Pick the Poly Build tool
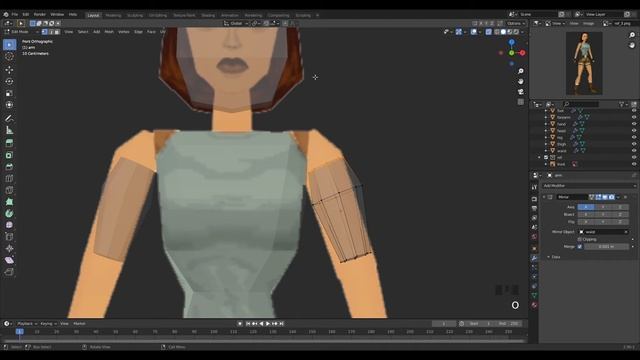The image size is (640, 360). pos(9,202)
